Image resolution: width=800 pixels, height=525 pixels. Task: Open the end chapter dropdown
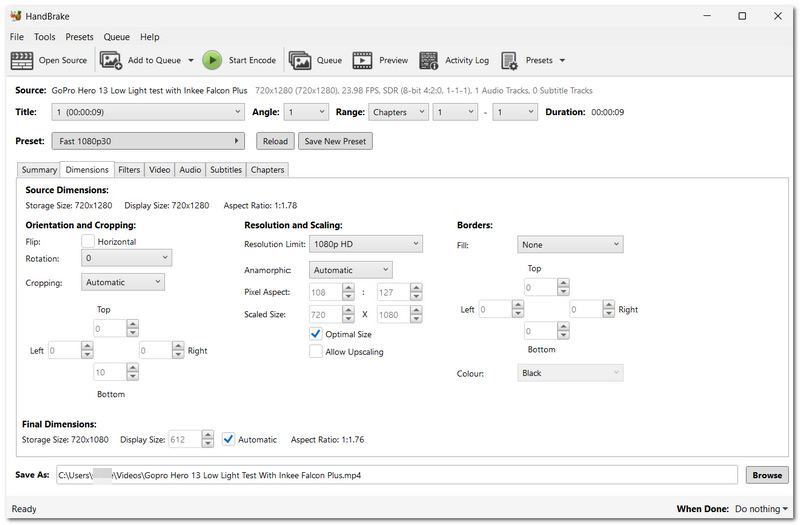[x=515, y=112]
